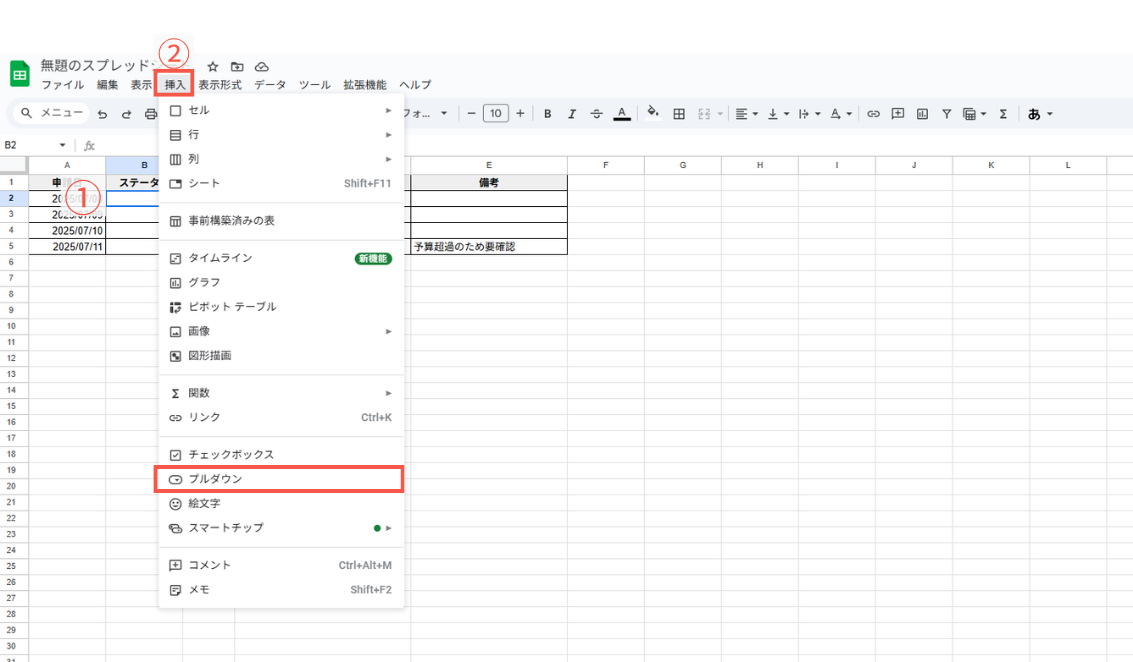Click the functions sigma toolbar icon
Screen dimensions: 1133x662
point(1003,113)
